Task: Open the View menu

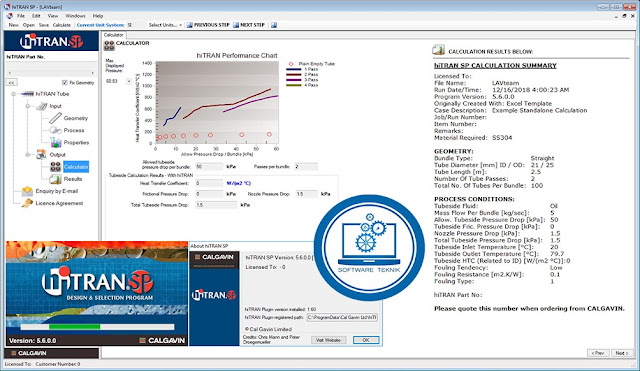Action: point(53,16)
